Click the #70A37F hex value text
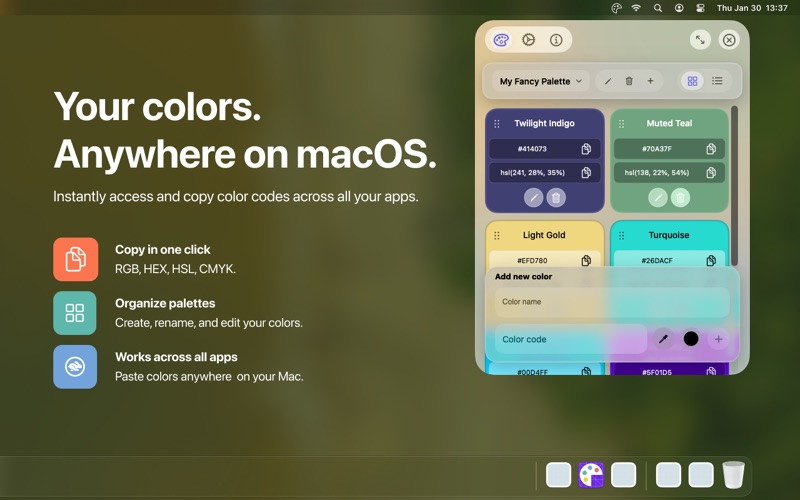The width and height of the screenshot is (800, 500). click(657, 149)
